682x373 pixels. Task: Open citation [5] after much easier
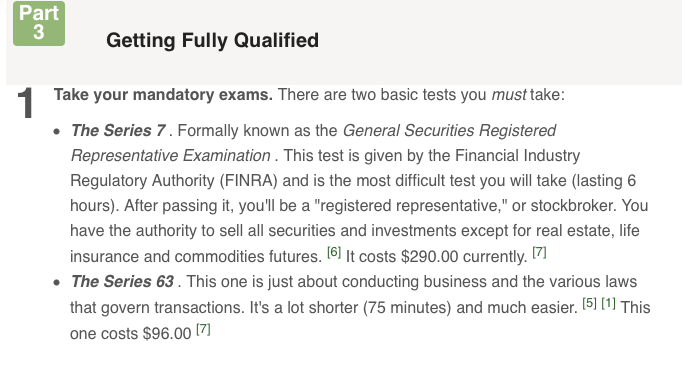589,303
